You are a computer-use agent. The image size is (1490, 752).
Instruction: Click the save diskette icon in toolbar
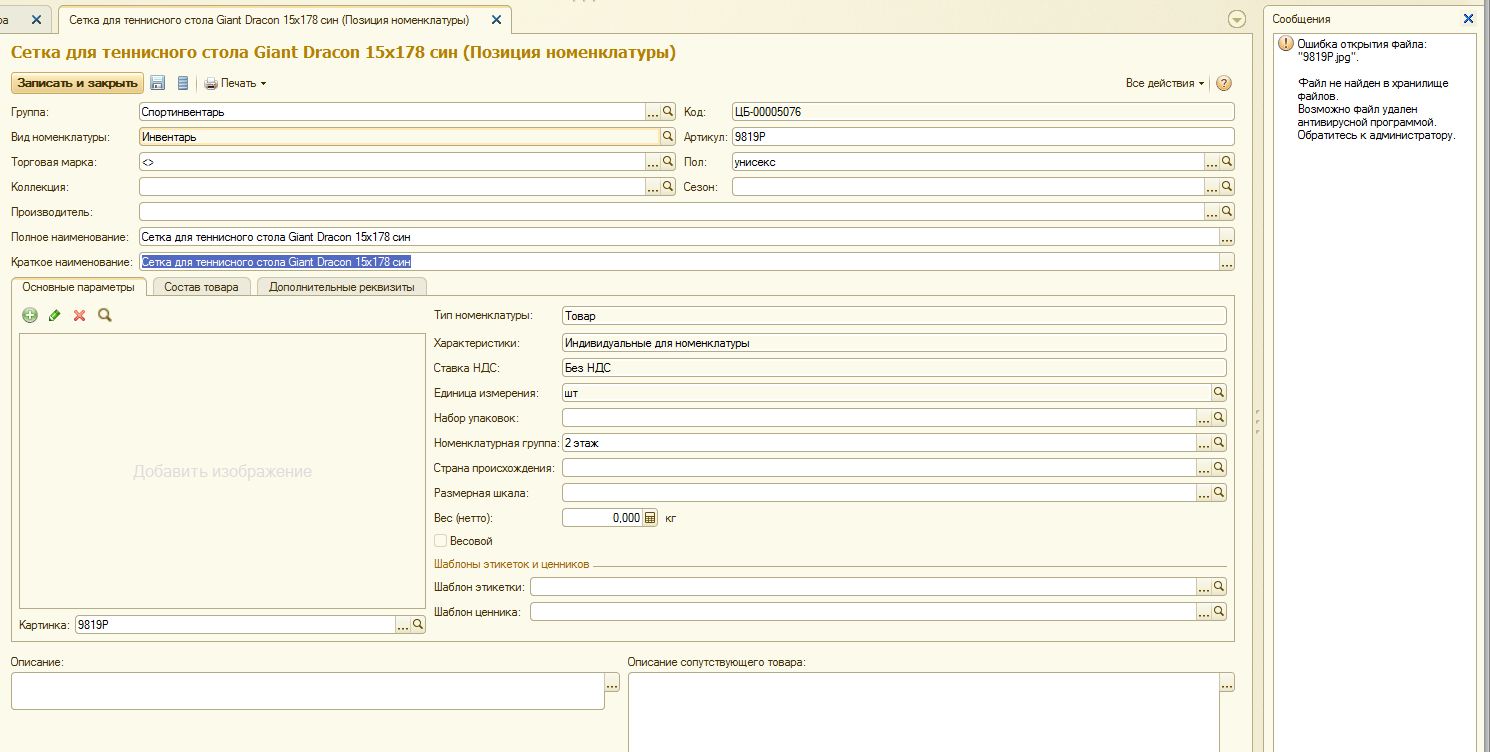(158, 83)
